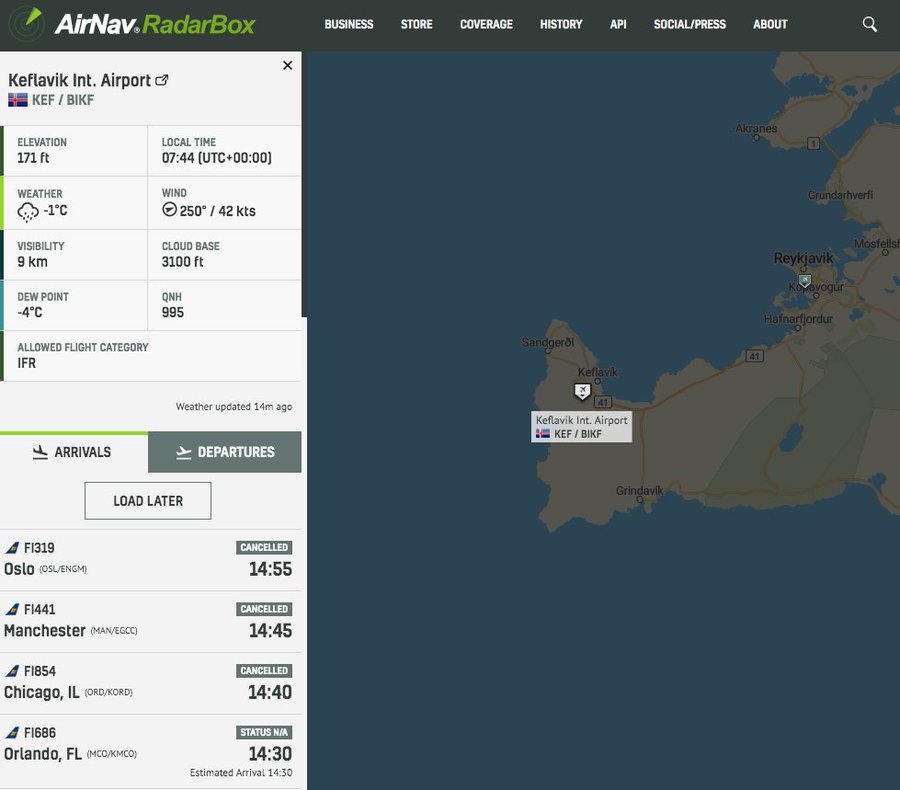Click Icelandair logo beside FI319

(12, 548)
